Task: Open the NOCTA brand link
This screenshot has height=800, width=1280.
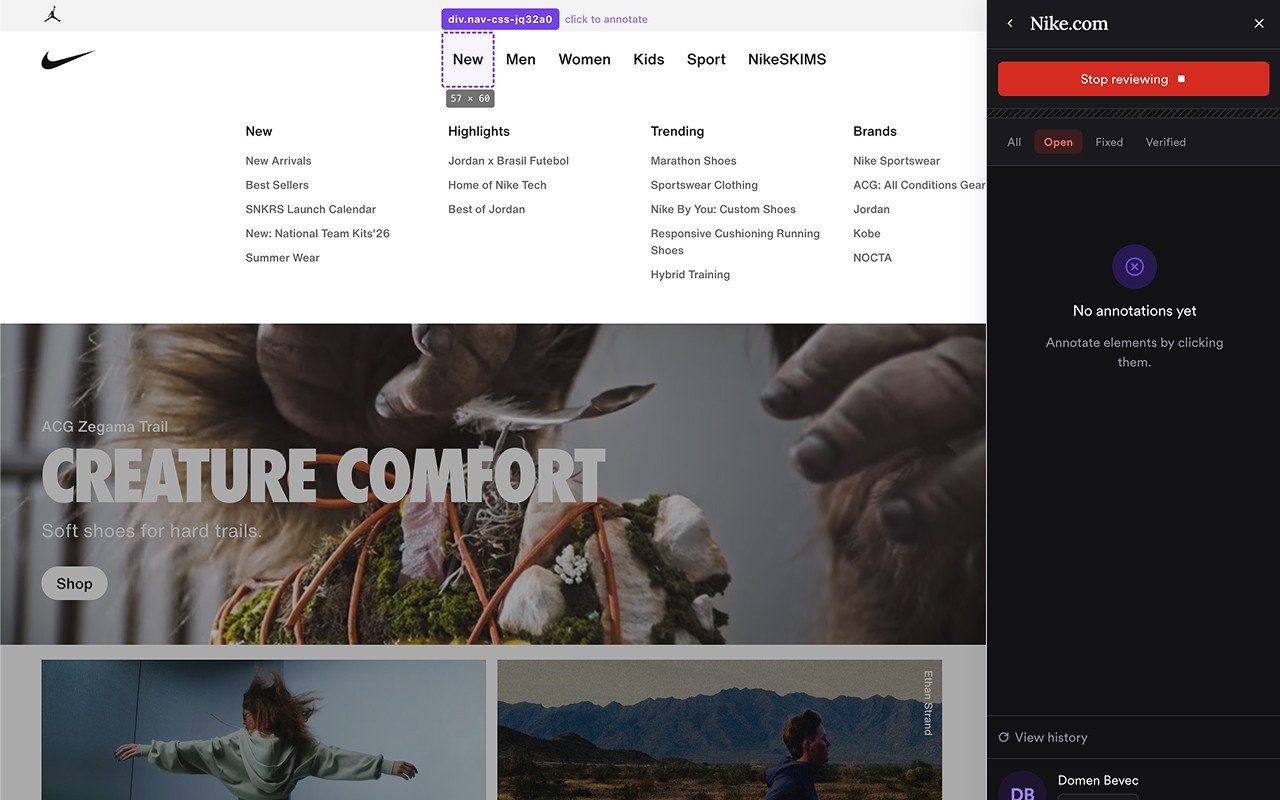Action: pos(873,258)
